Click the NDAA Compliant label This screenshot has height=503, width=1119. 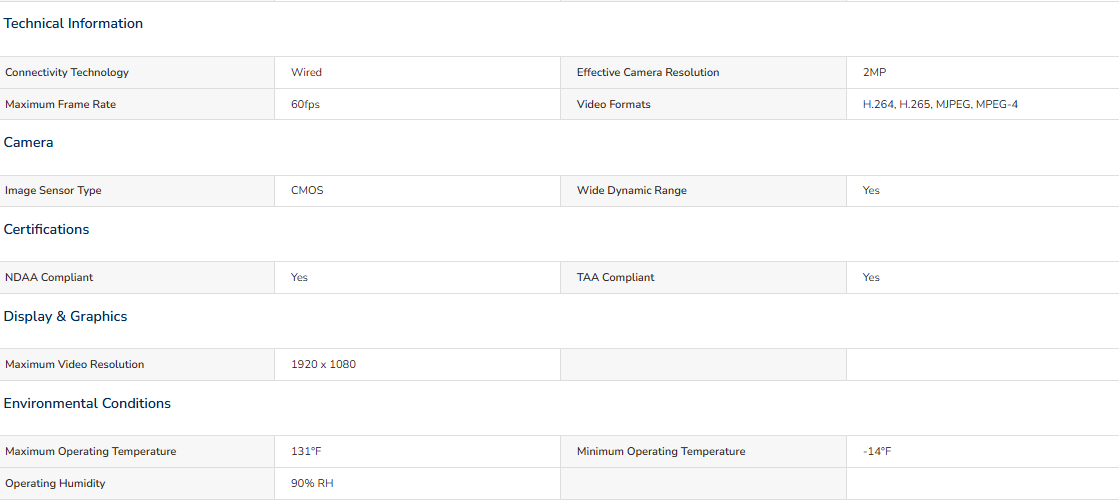coord(49,278)
